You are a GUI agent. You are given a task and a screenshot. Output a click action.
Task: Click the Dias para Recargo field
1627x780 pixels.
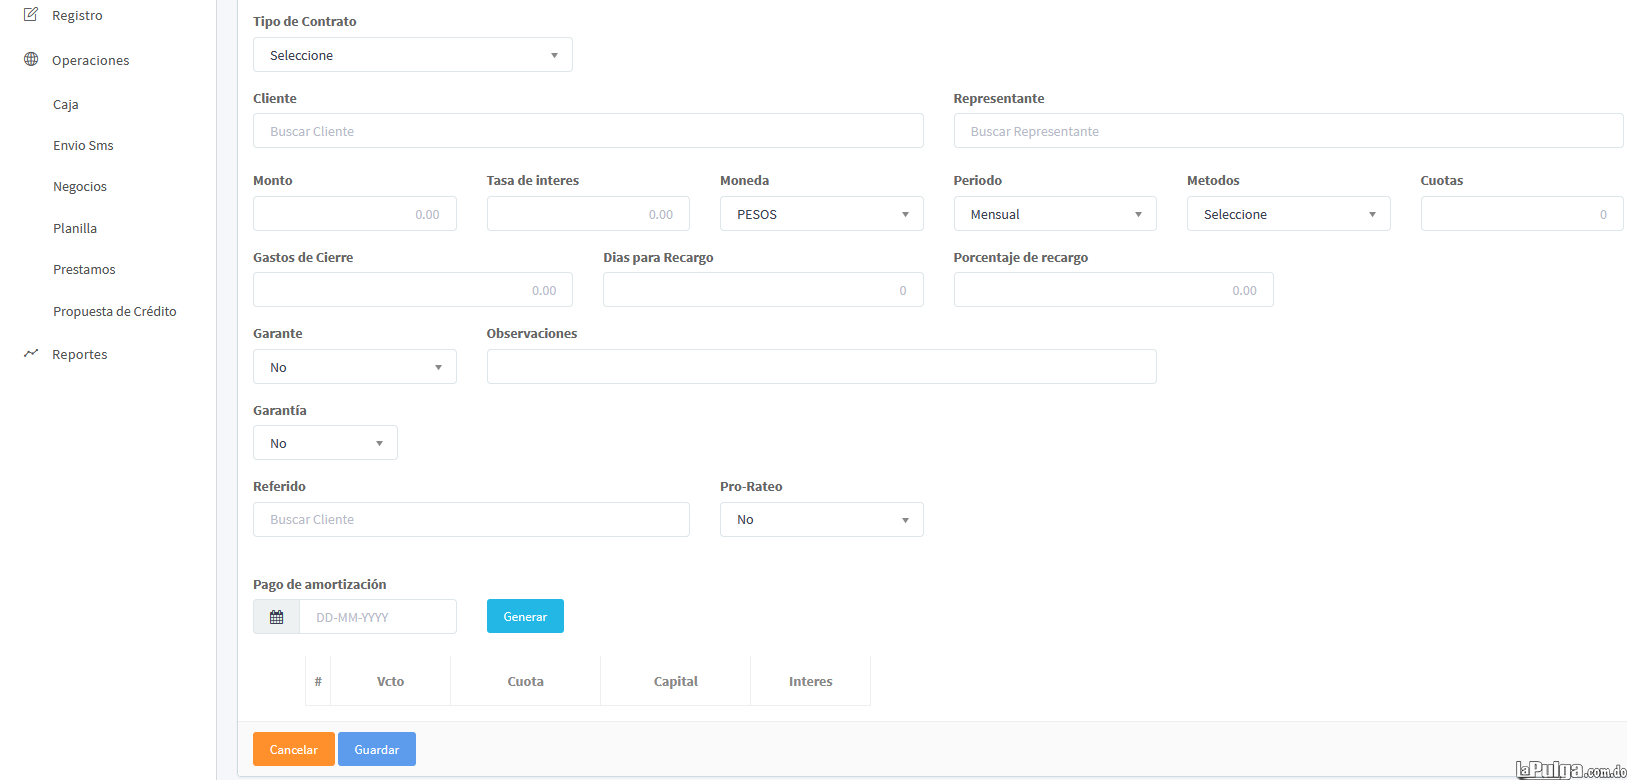pyautogui.click(x=763, y=290)
